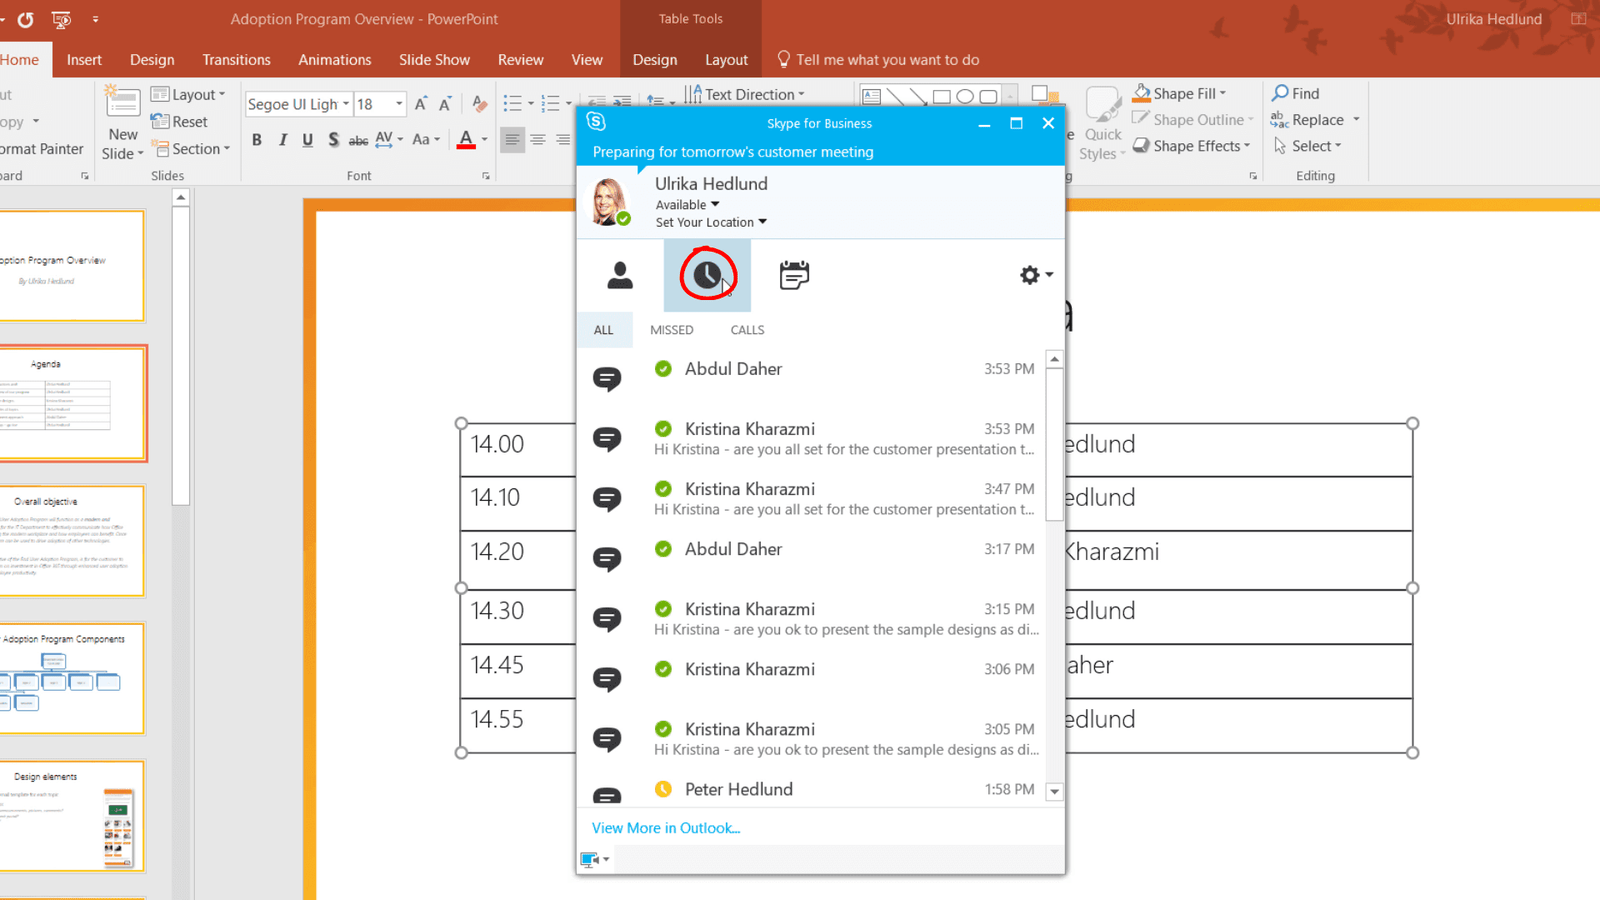Select the Design elements slide thumbnail

coord(72,815)
